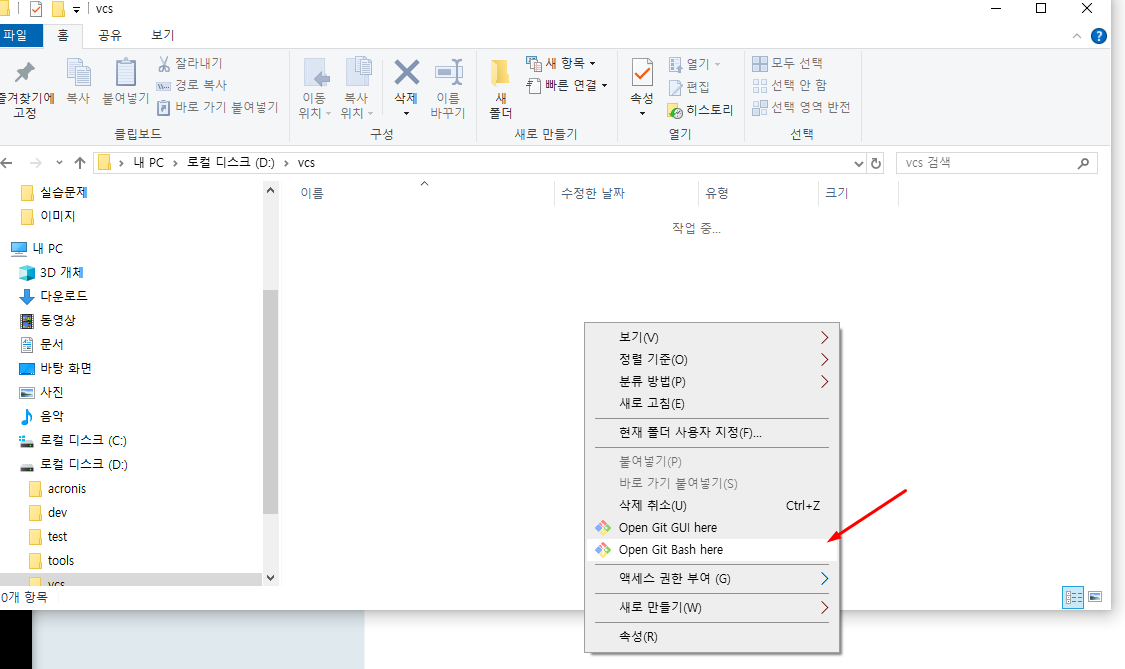
Task: Open 다운로드 in navigation pane
Action: coord(54,296)
